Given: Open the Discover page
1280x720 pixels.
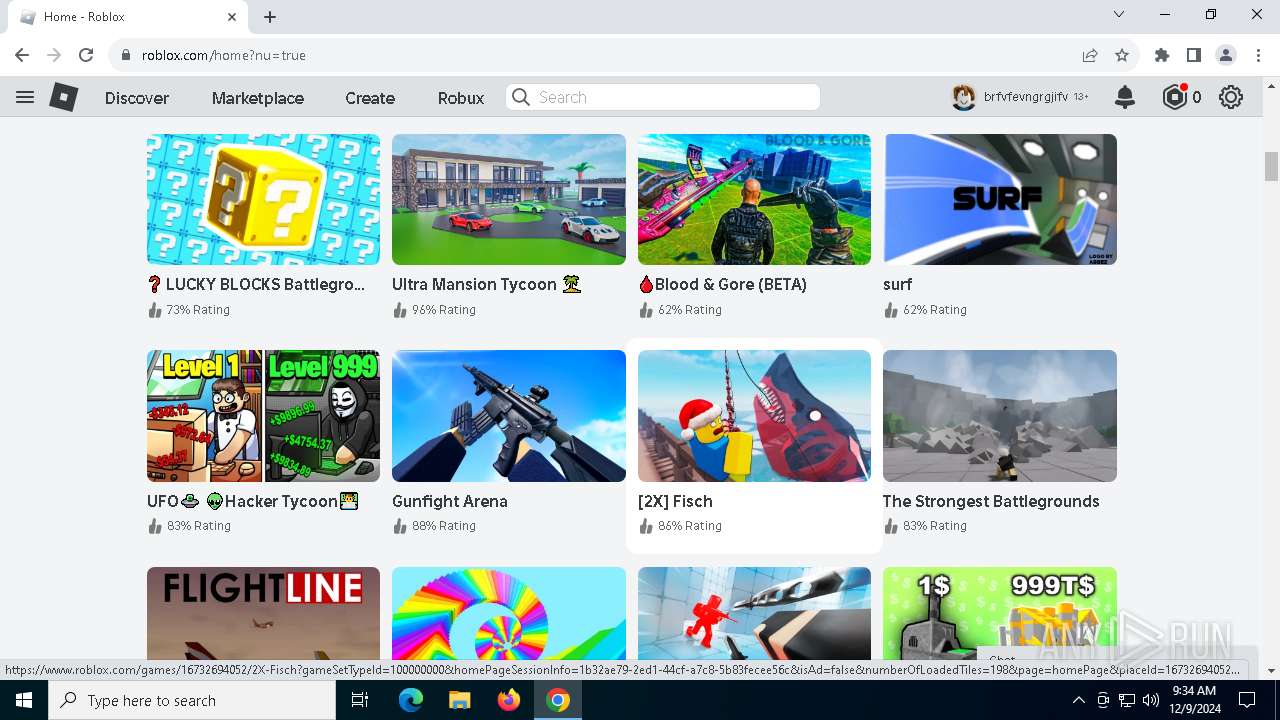Looking at the screenshot, I should coord(137,98).
